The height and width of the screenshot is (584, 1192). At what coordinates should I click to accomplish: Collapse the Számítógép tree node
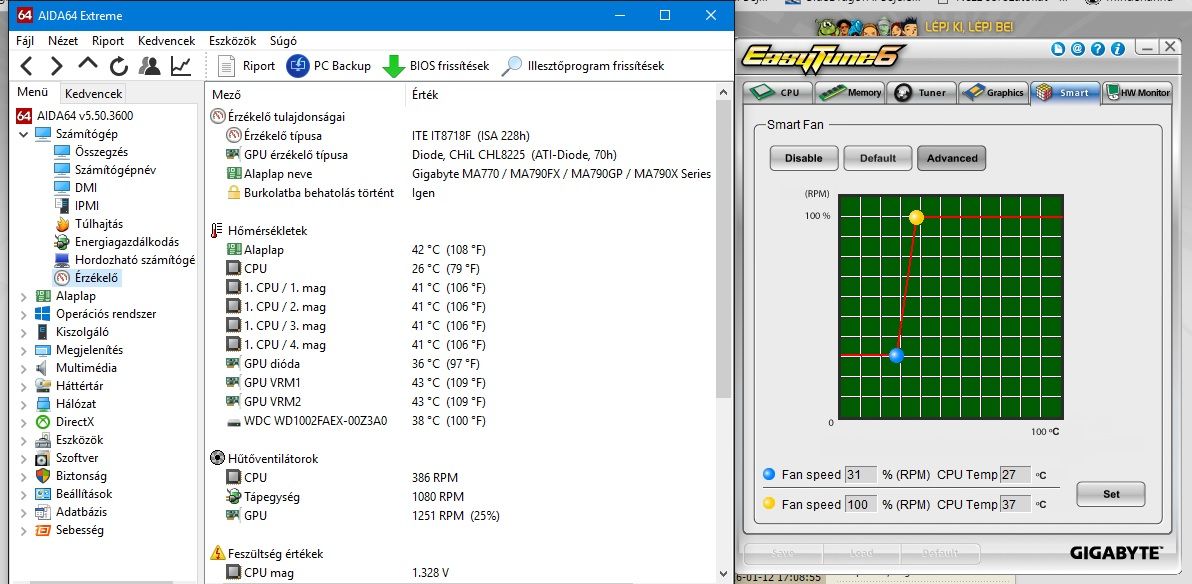tap(24, 134)
